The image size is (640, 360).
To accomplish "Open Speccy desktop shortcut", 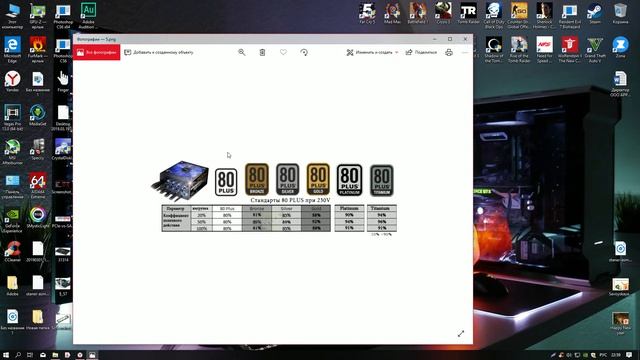I will click(38, 149).
